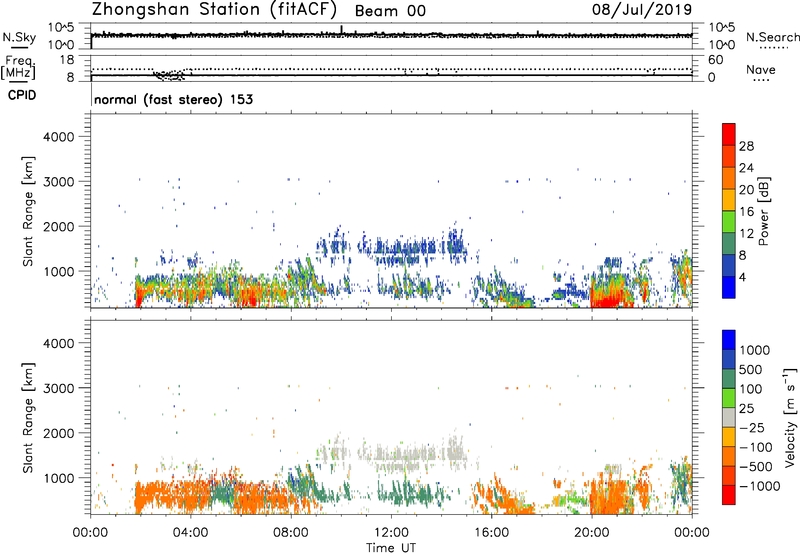Viewport: 800px width, 554px height.
Task: Select the Beam 00 label
Action: click(390, 11)
